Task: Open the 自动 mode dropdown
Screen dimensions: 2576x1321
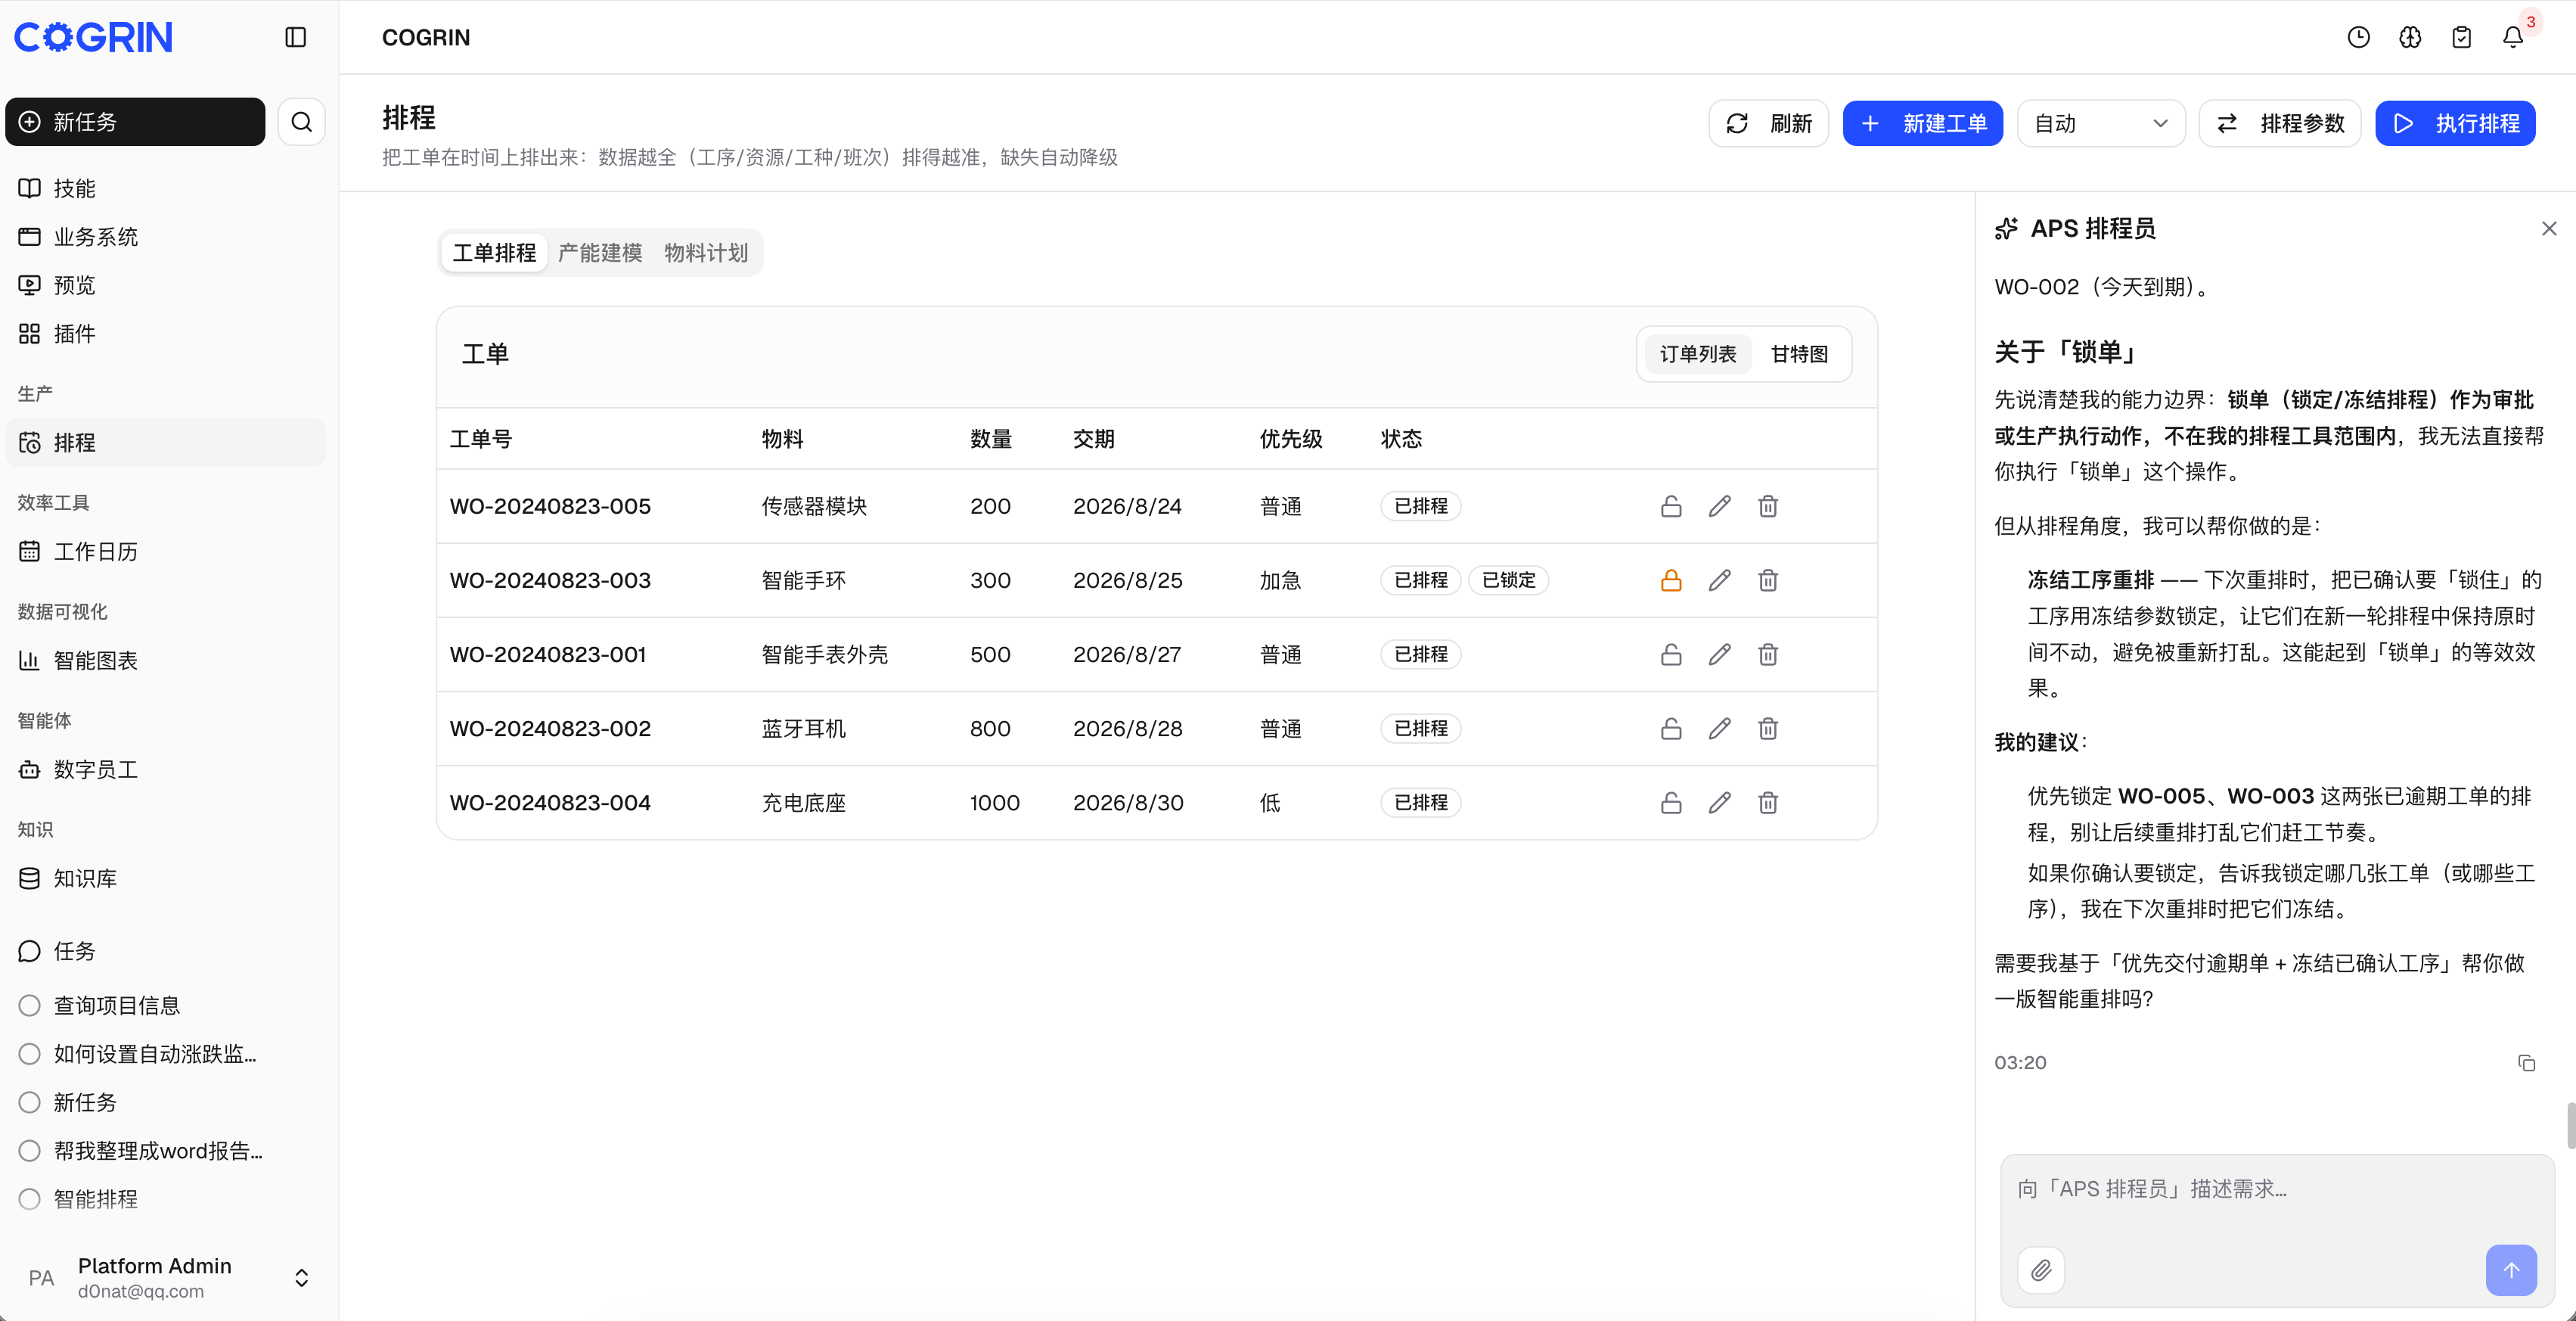Action: click(2101, 123)
